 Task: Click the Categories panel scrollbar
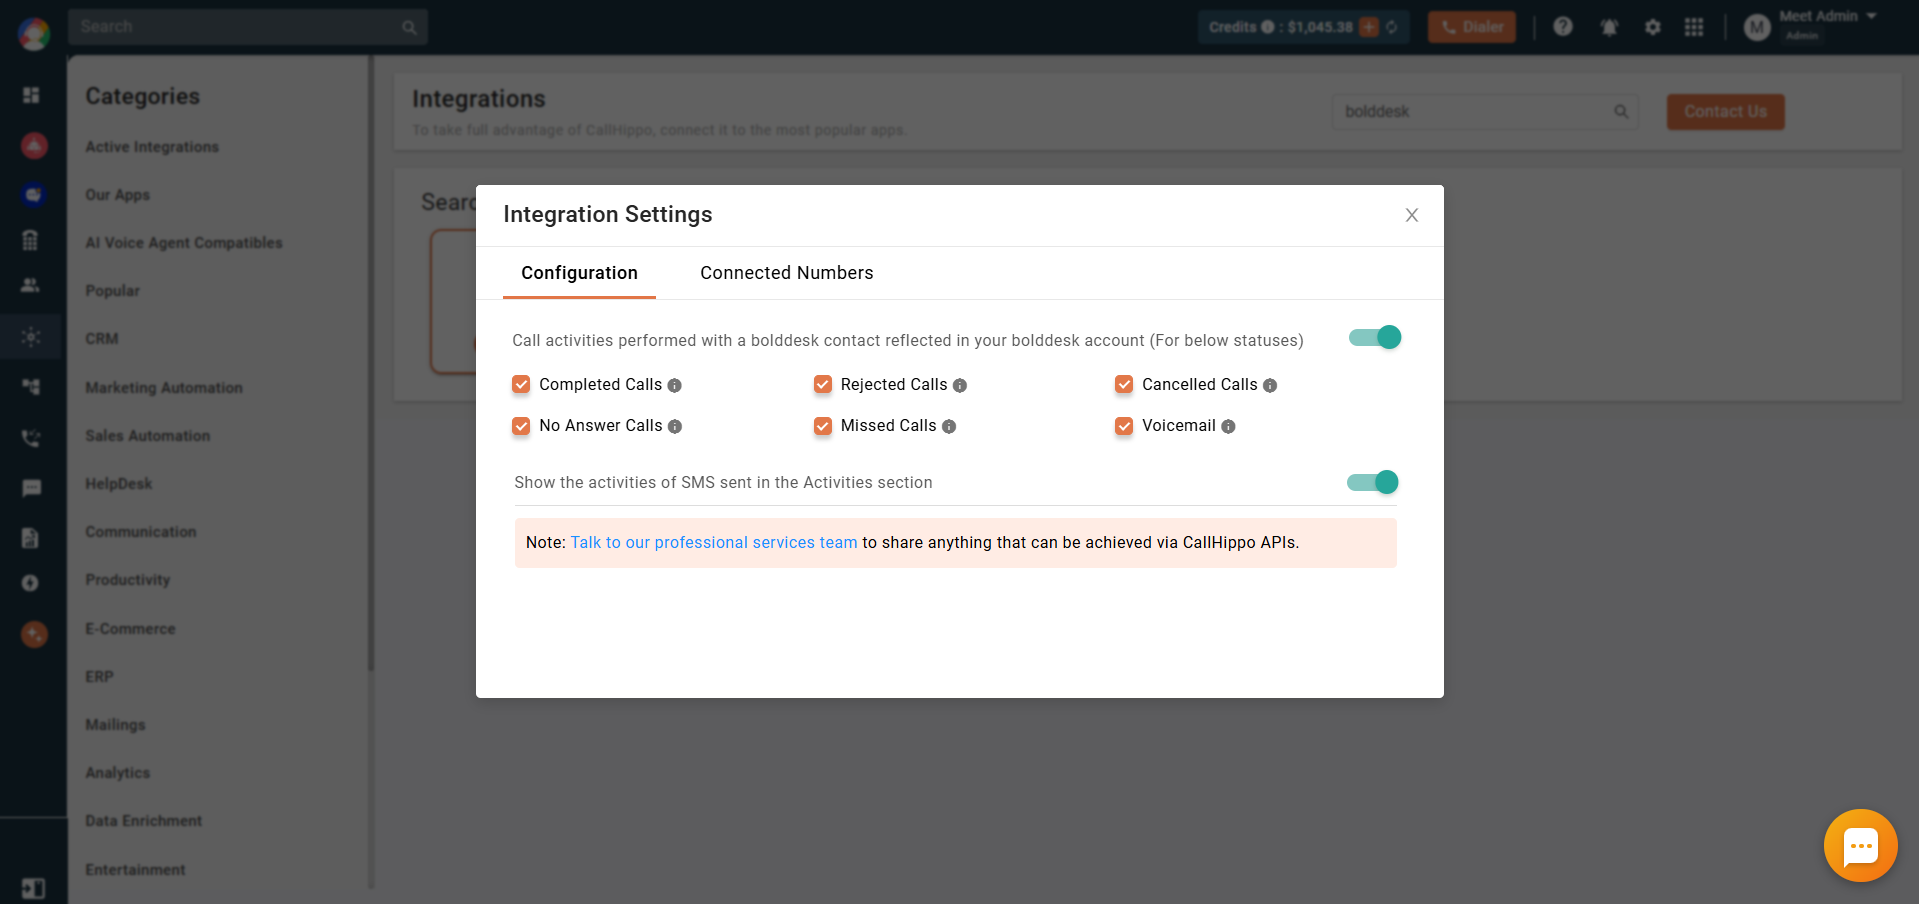[371, 363]
